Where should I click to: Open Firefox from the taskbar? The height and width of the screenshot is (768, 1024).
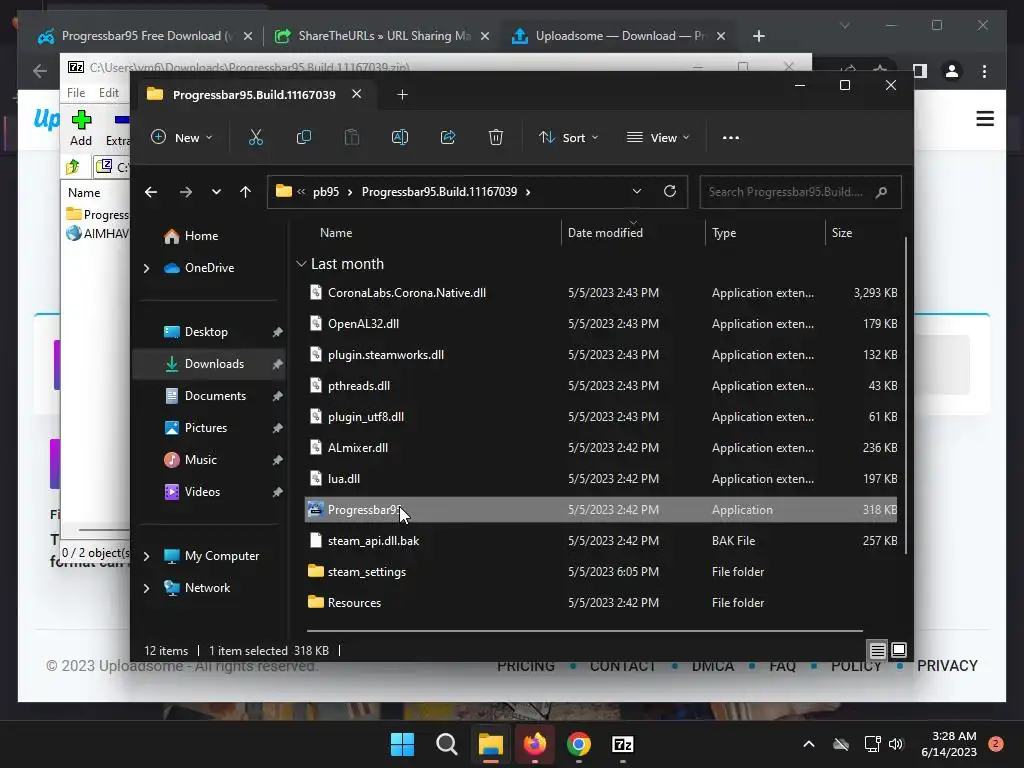535,744
